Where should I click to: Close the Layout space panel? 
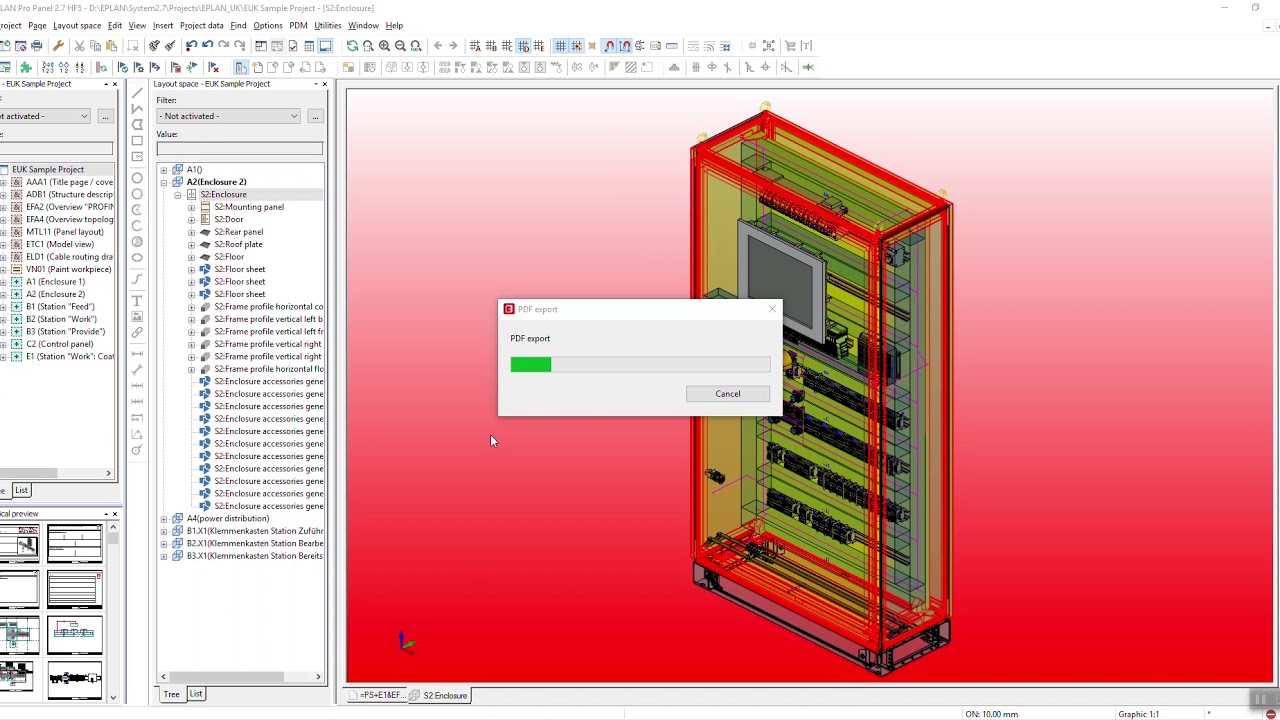click(x=324, y=84)
